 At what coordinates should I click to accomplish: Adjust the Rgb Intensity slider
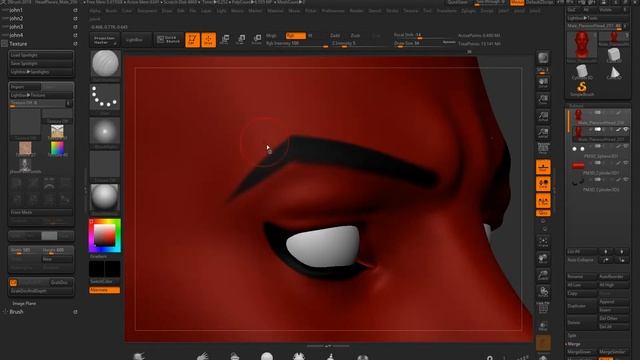[297, 43]
